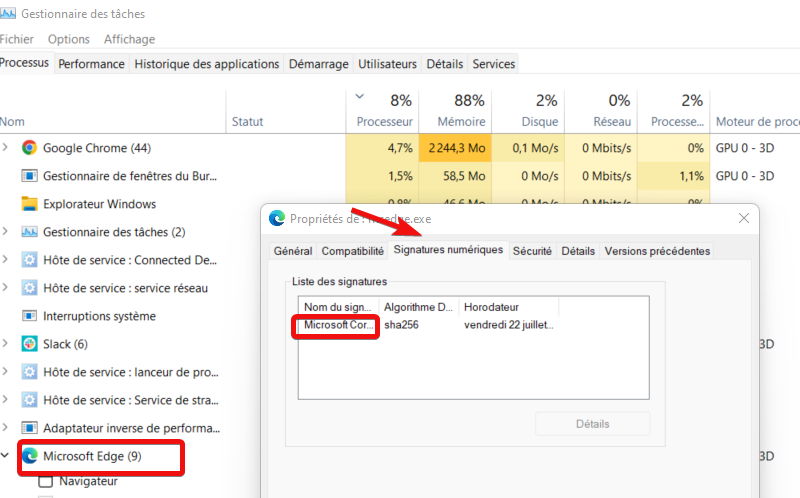The height and width of the screenshot is (498, 800).
Task: Sort by Processe... GPU 2% column header
Action: point(673,112)
